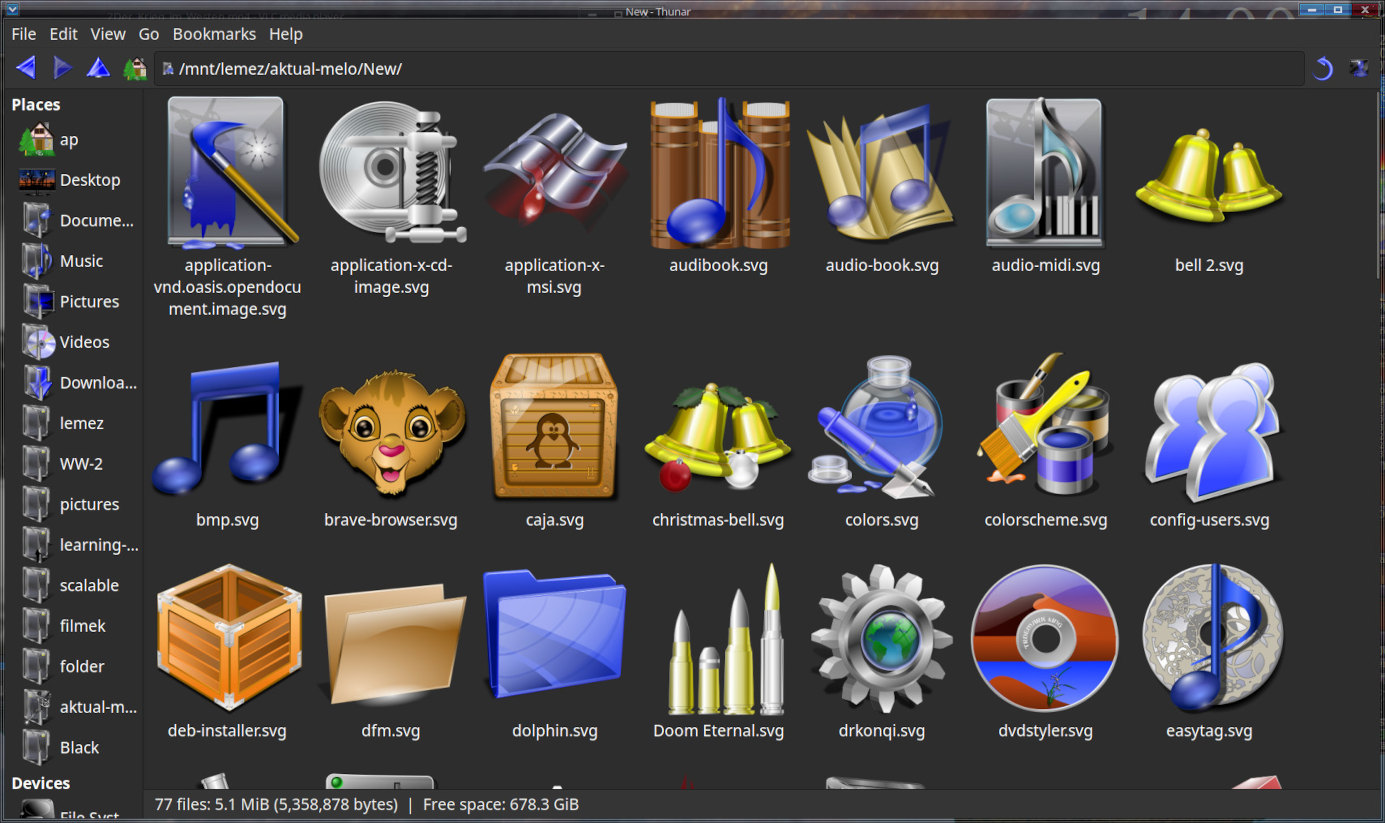Select deb-installer.svg orange box icon
The image size is (1385, 823).
point(229,636)
